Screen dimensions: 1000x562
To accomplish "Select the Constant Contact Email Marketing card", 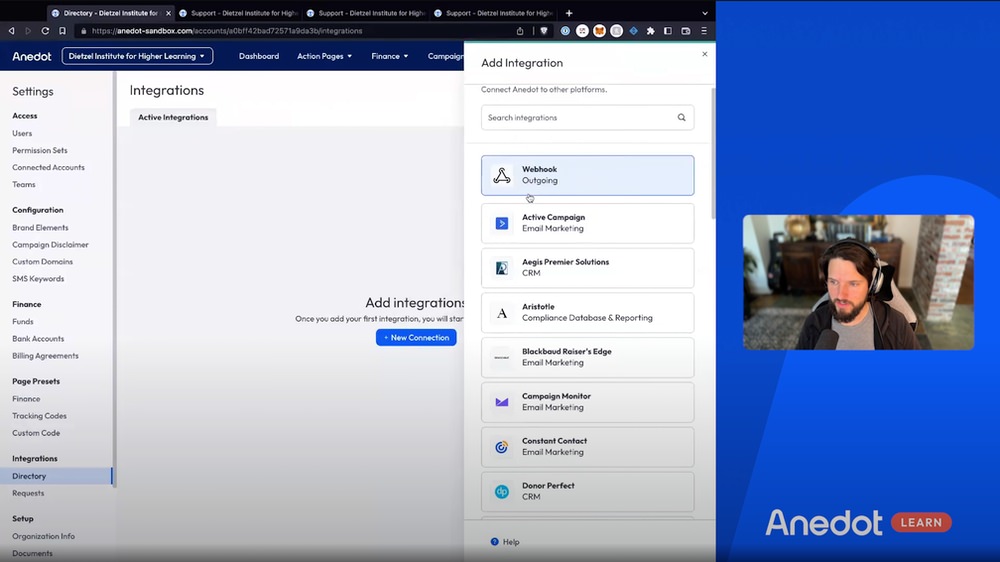I will (x=587, y=447).
